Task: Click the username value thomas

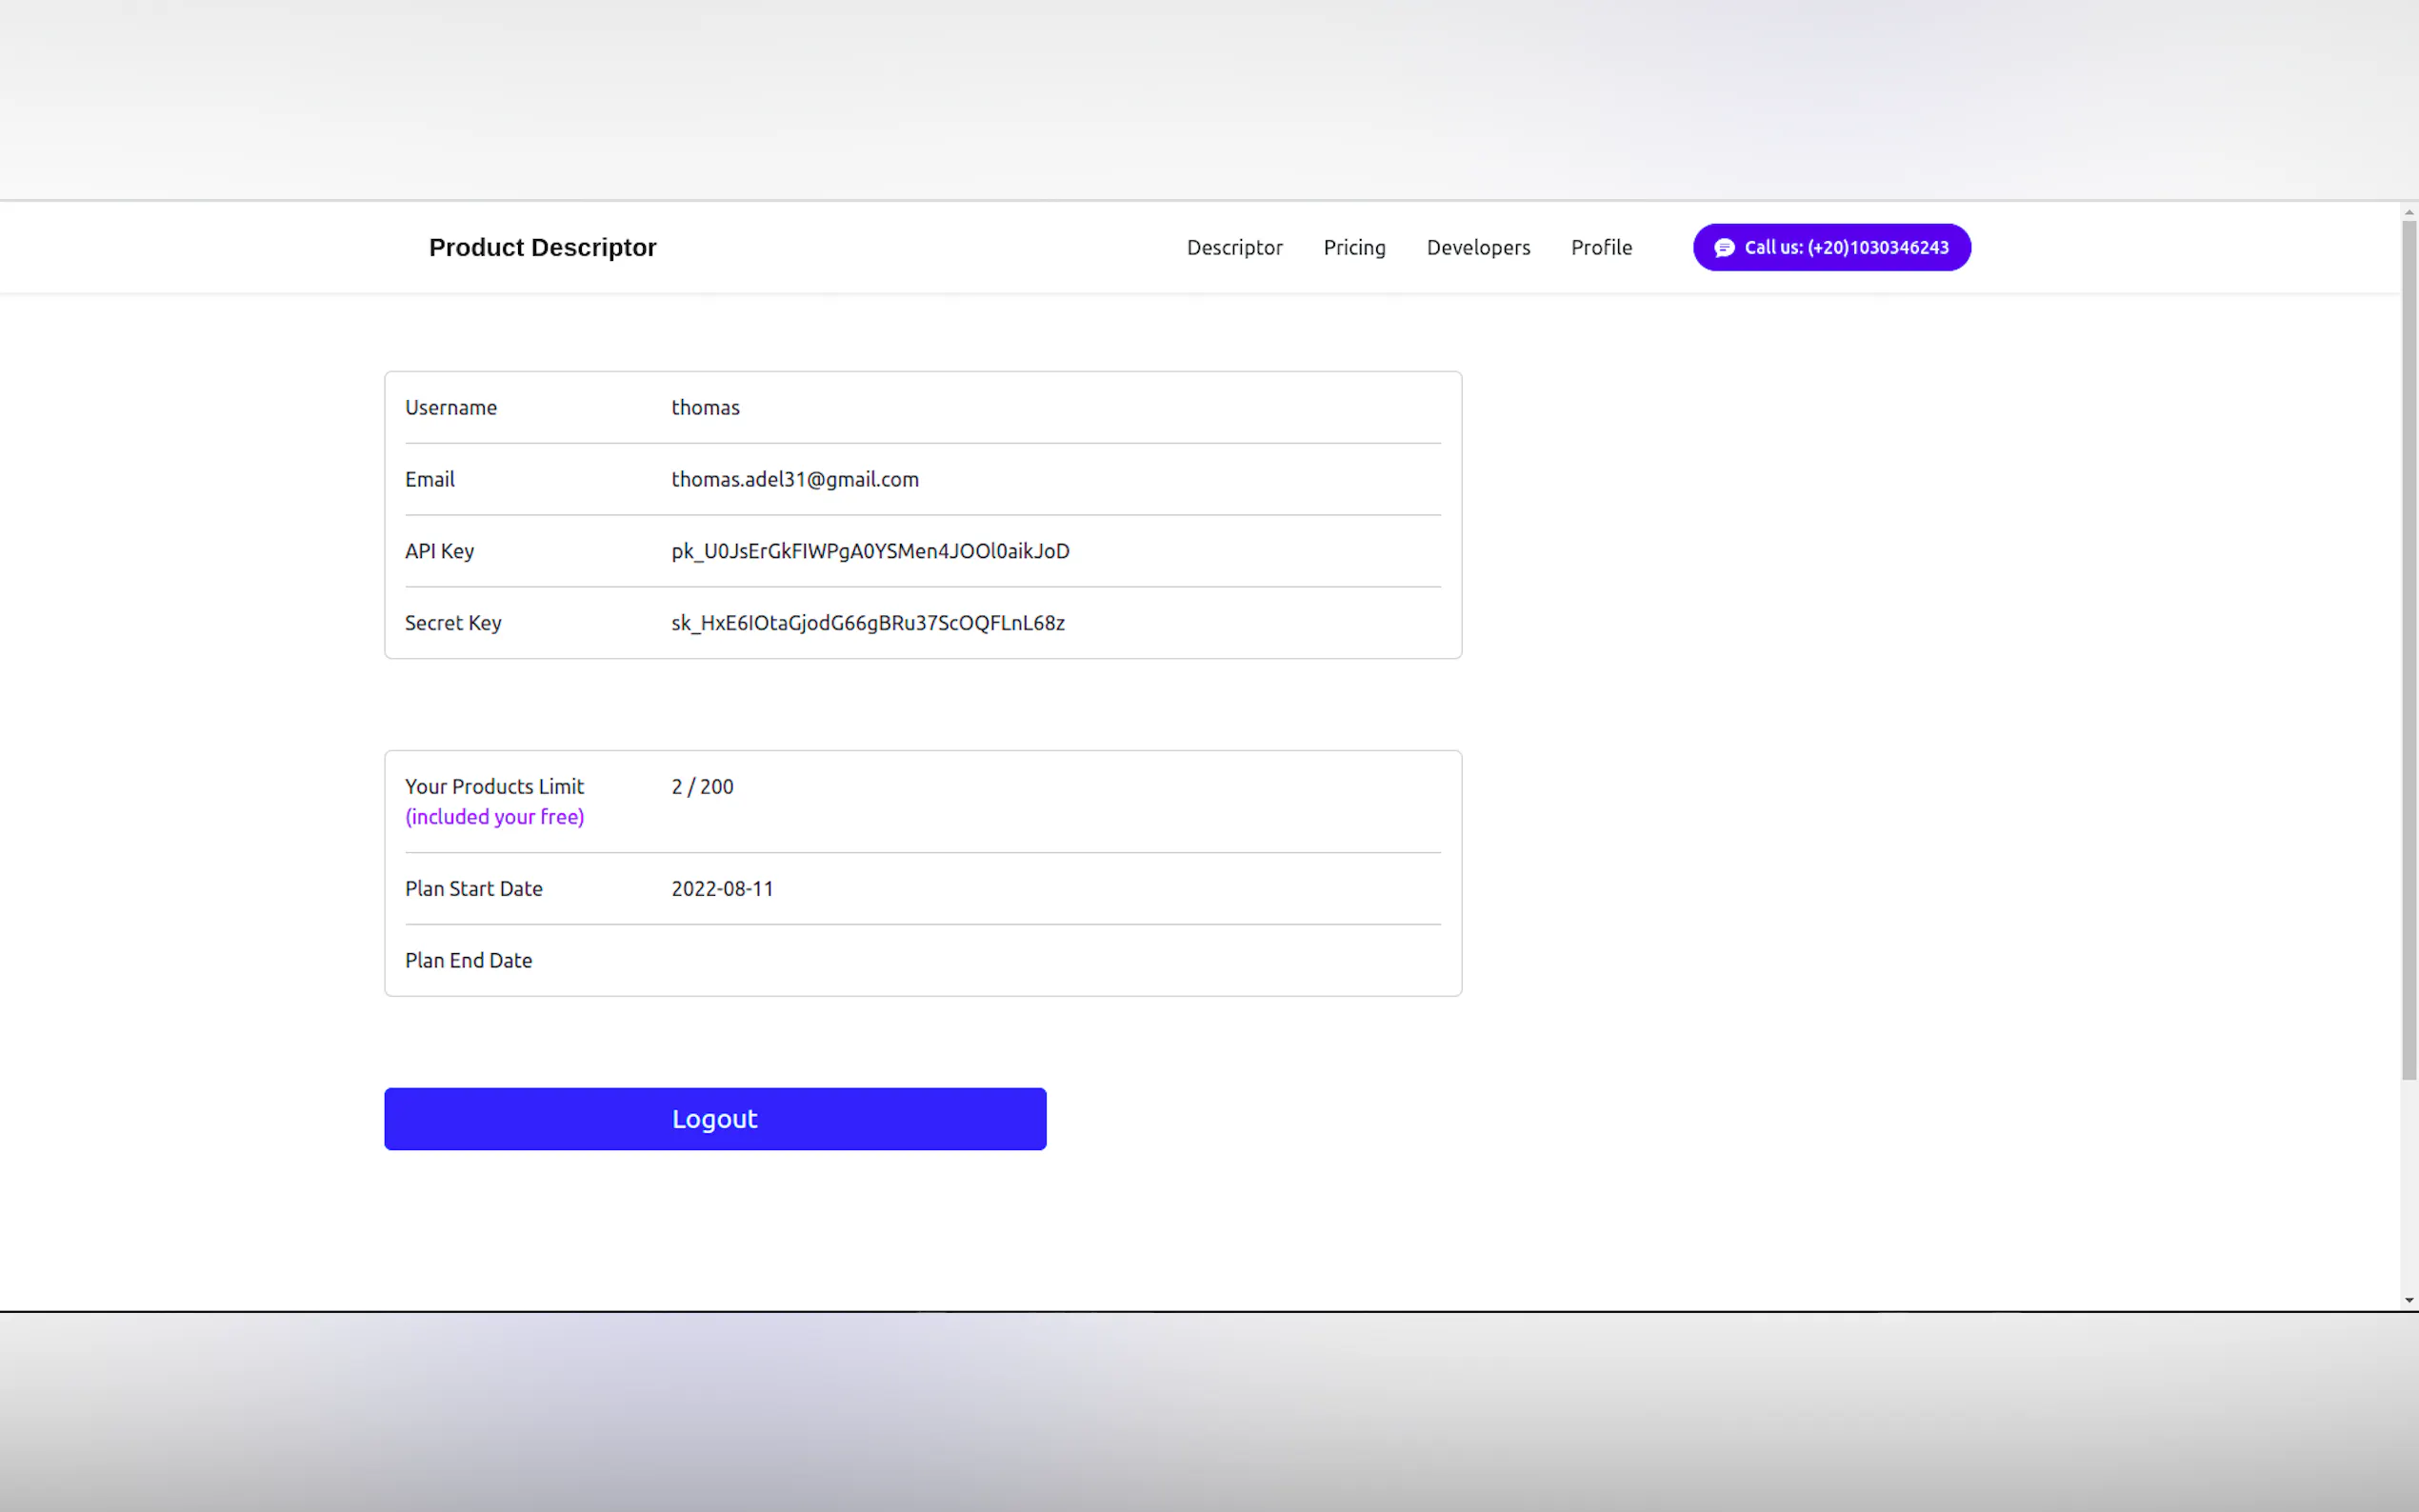Action: coord(705,408)
